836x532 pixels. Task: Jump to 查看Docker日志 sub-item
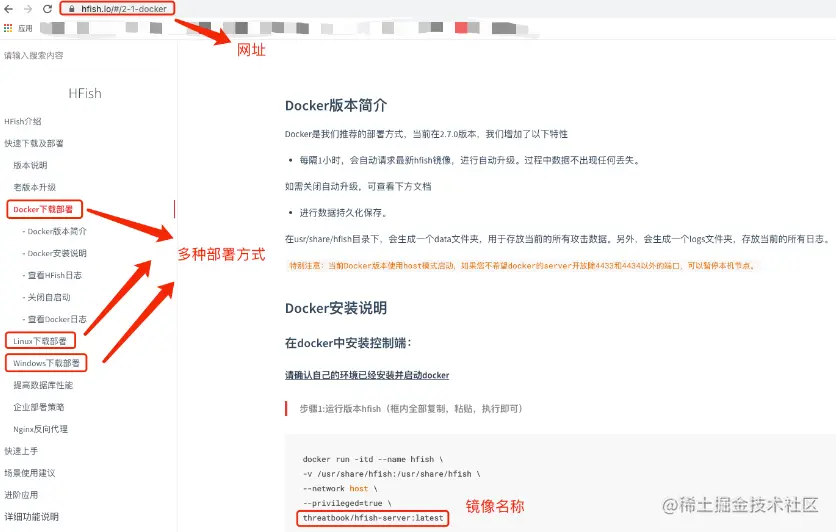click(x=55, y=319)
